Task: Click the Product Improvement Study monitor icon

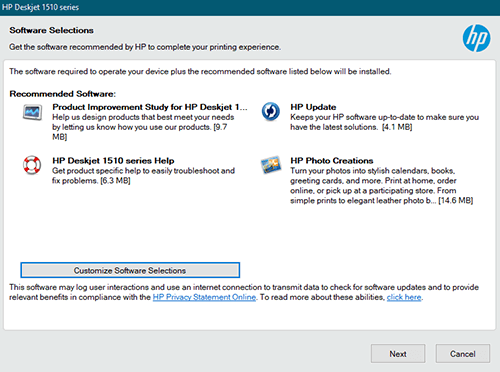Action: (32, 112)
